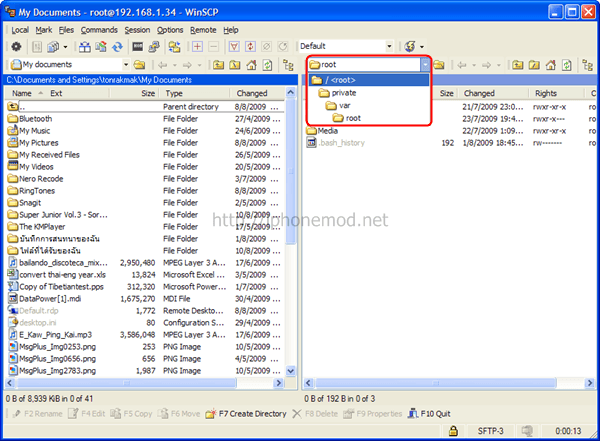Select E_Kaw_Ping_Kai.mp3 in local panel
600x441 pixels.
50,335
